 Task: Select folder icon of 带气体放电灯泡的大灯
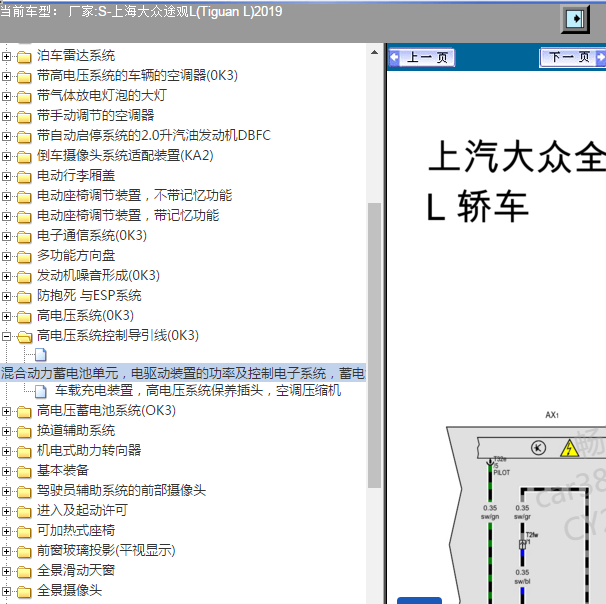click(24, 97)
